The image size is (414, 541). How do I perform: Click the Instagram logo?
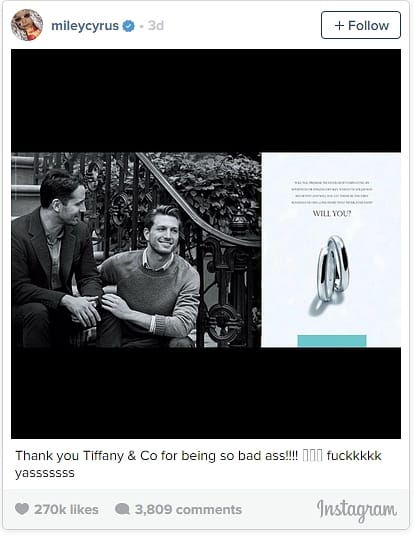(357, 510)
